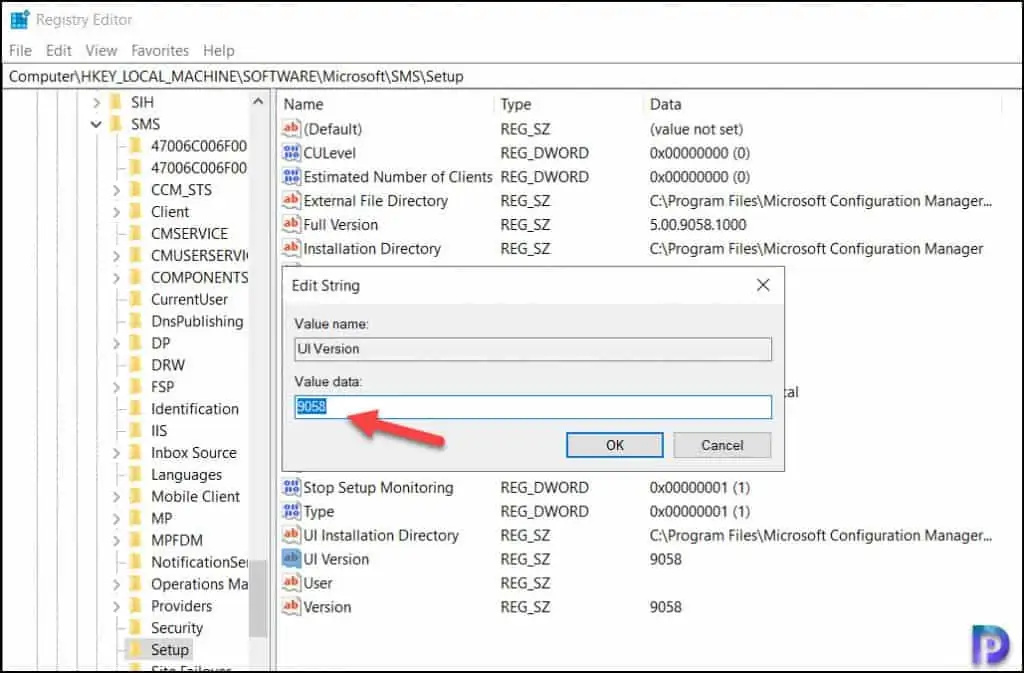Screen dimensions: 1024x673
Task: Select the Installation Directory value icon
Action: (291, 249)
